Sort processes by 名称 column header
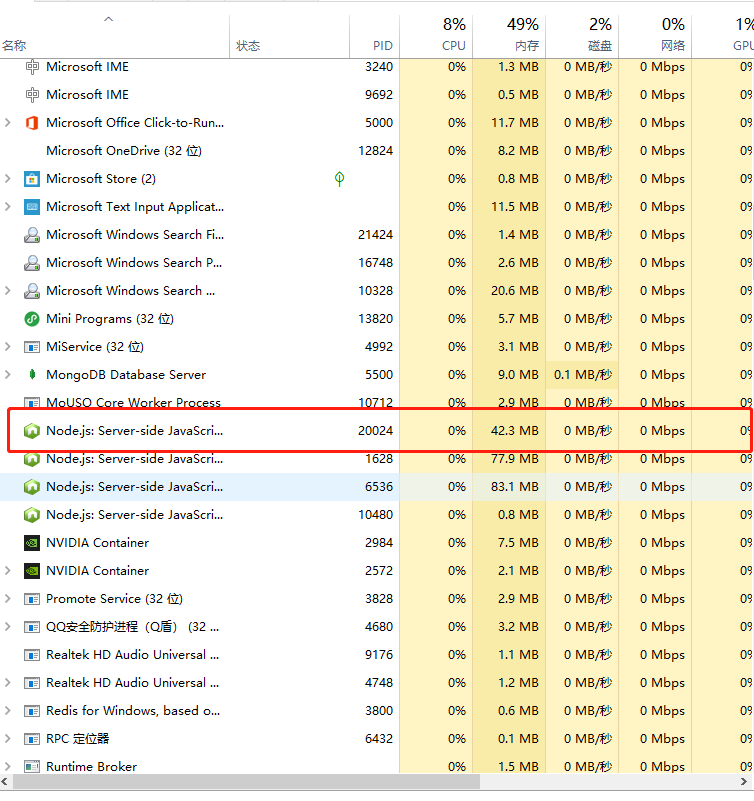This screenshot has height=801, width=754. pos(115,36)
